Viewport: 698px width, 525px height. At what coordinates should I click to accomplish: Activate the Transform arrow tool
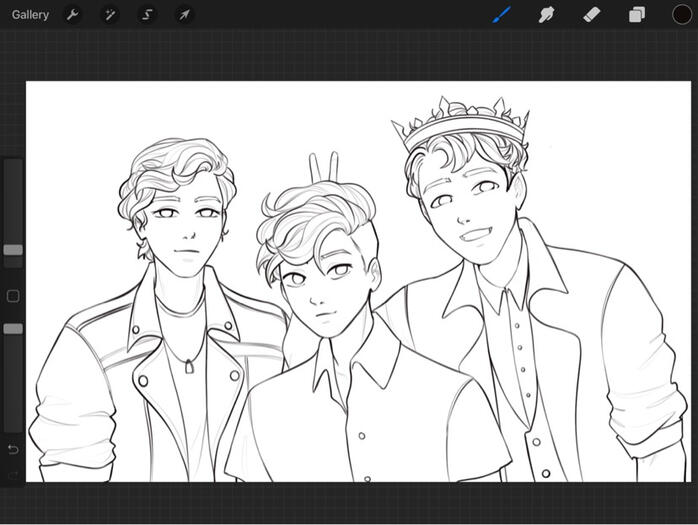(184, 15)
